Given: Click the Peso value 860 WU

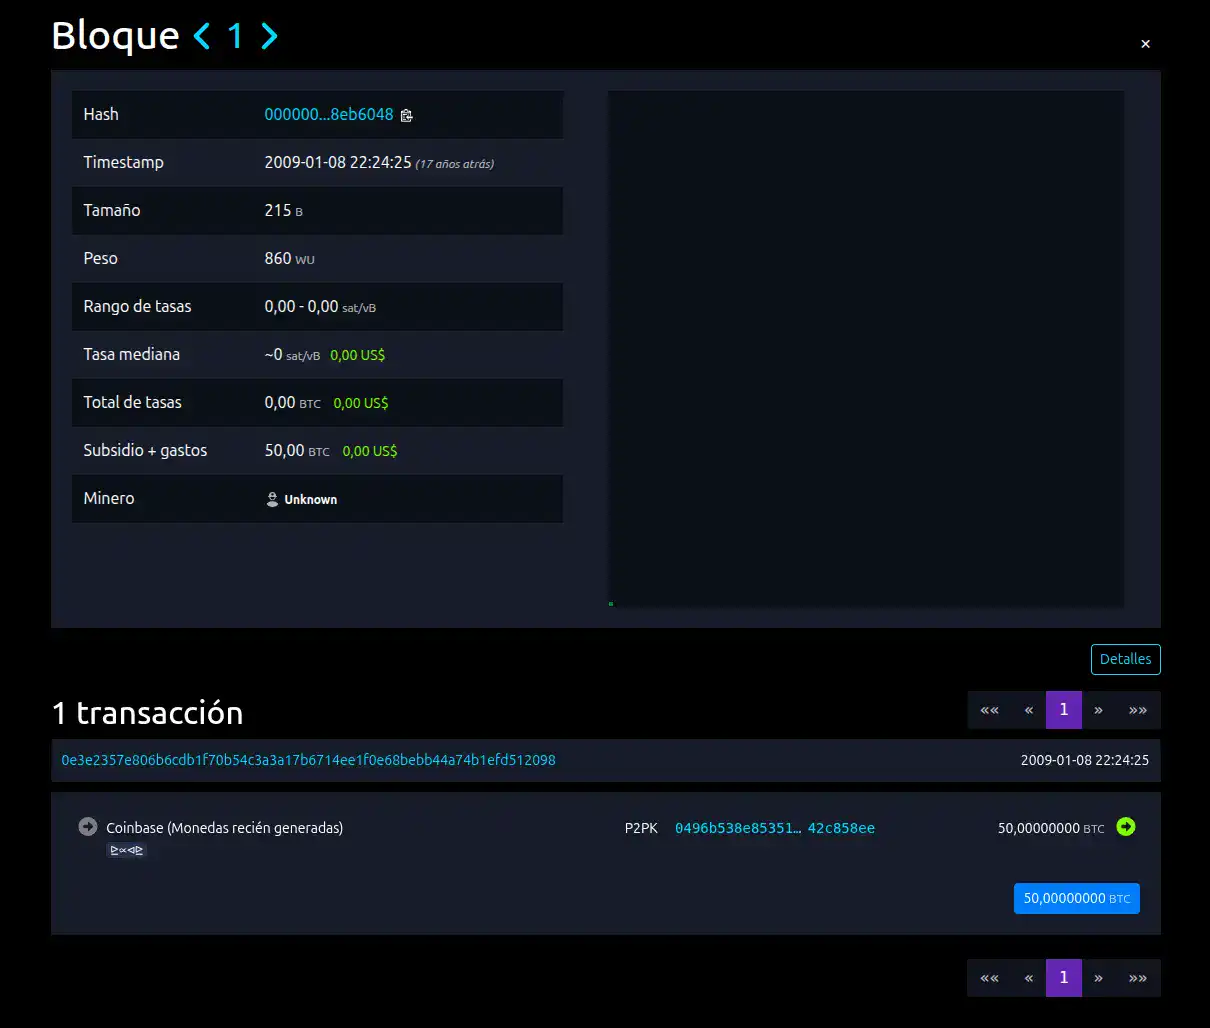Looking at the screenshot, I should point(290,258).
